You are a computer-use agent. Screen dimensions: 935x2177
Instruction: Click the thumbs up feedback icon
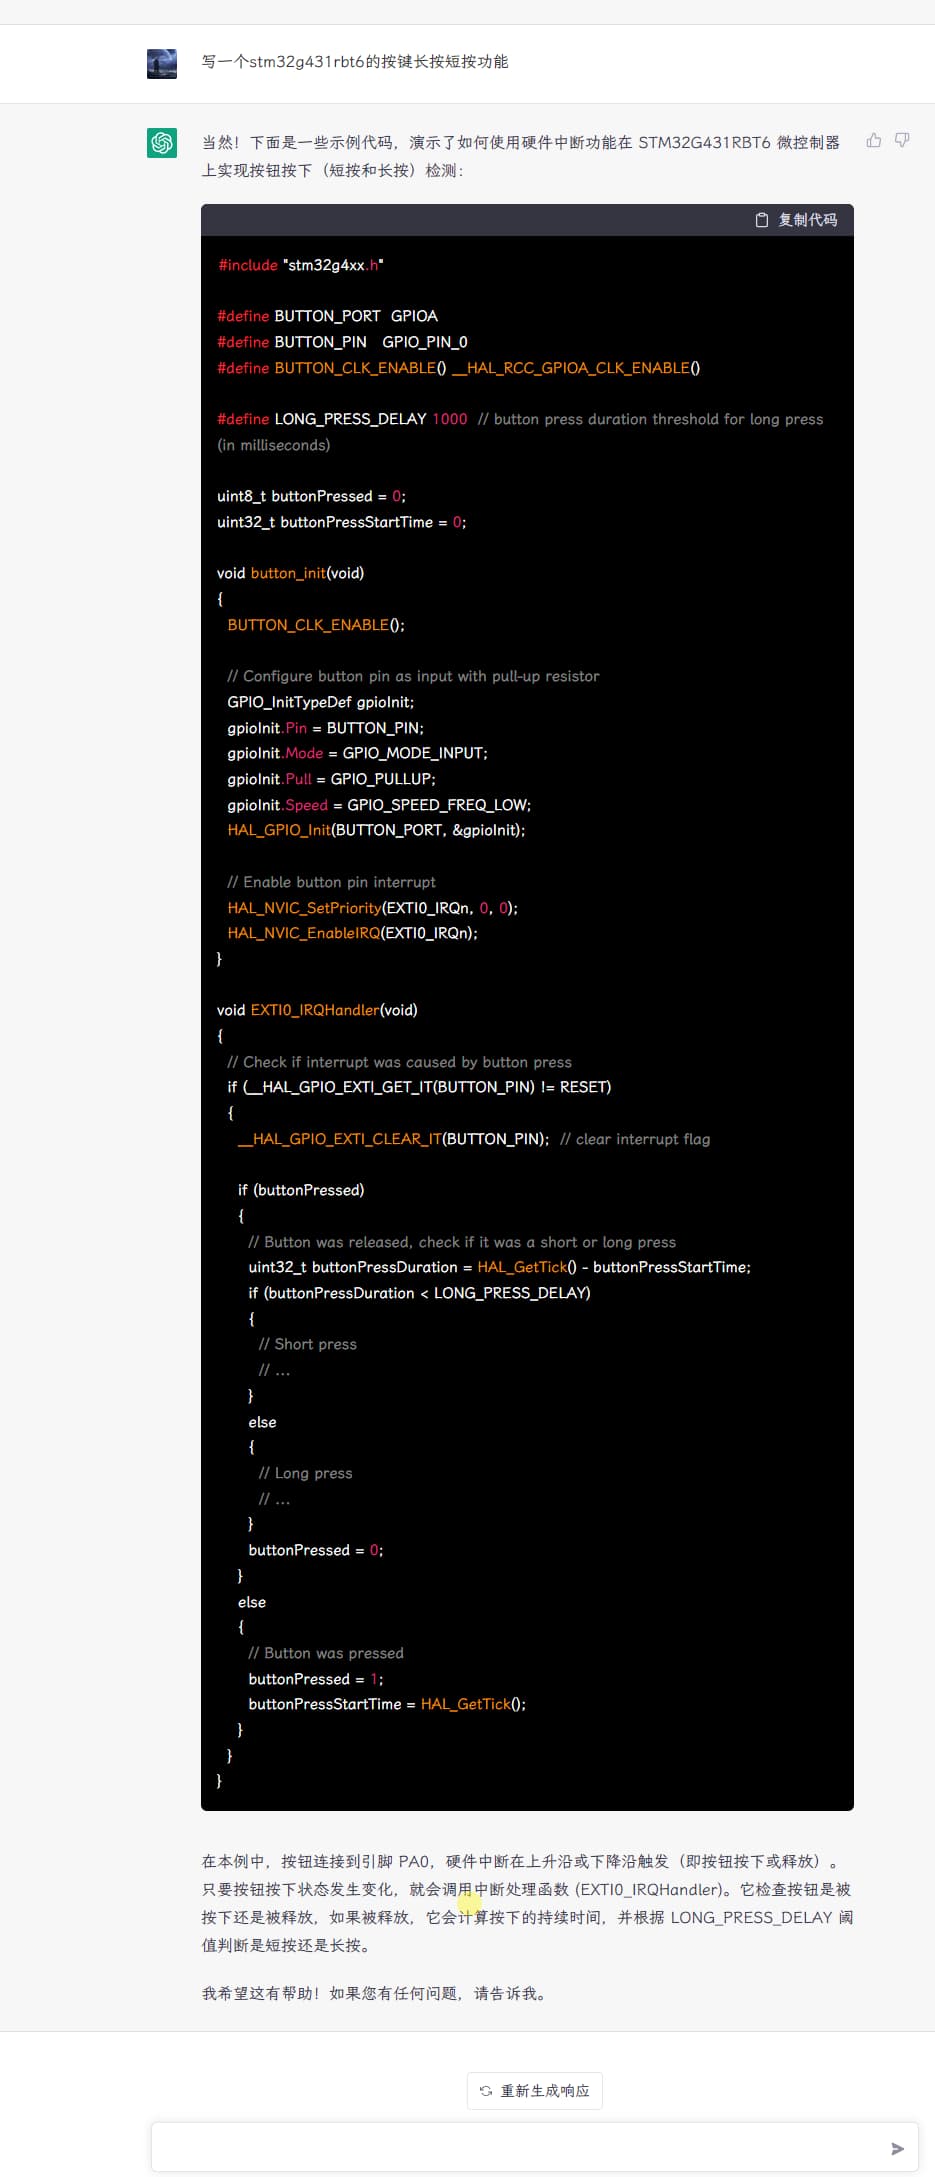(x=874, y=141)
